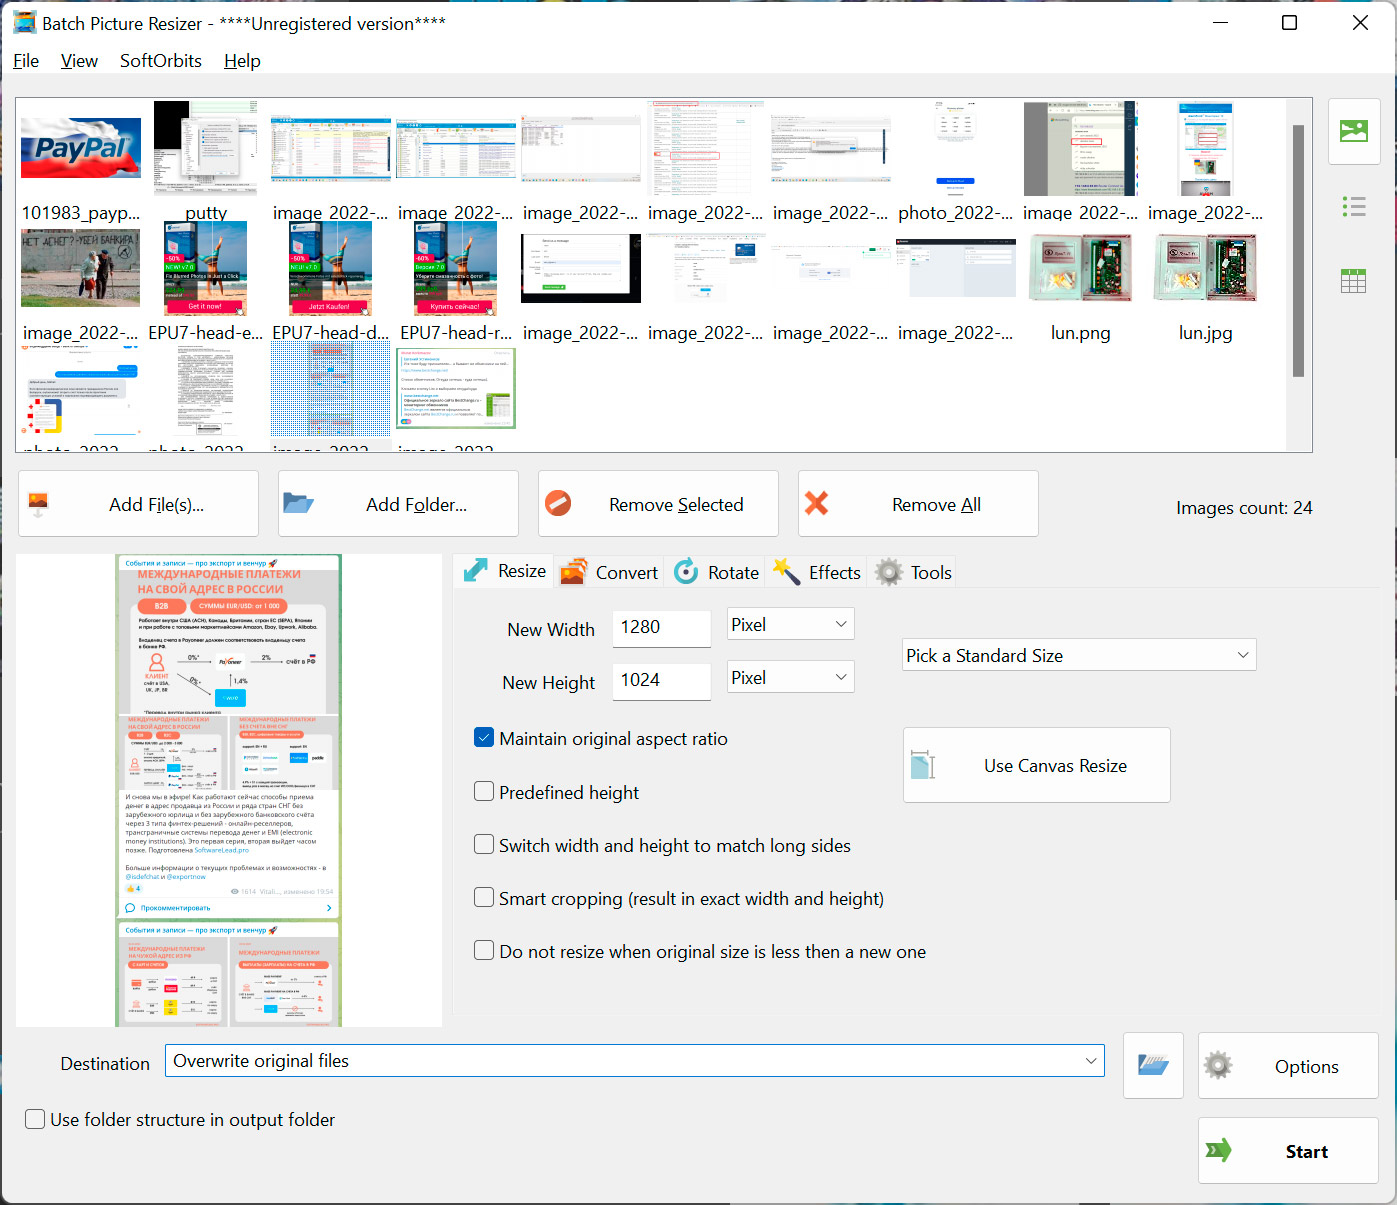Screen dimensions: 1397x1205
Task: Open the browse folder icon beside Options
Action: coord(1153,1066)
